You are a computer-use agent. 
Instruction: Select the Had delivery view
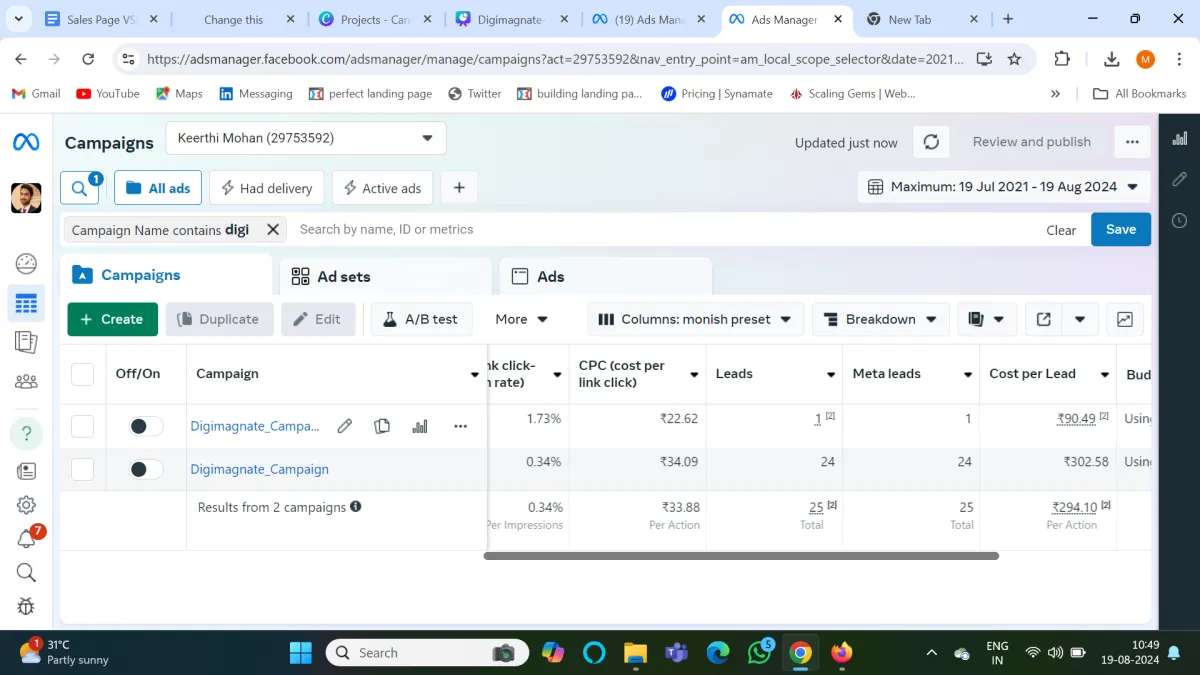tap(267, 188)
